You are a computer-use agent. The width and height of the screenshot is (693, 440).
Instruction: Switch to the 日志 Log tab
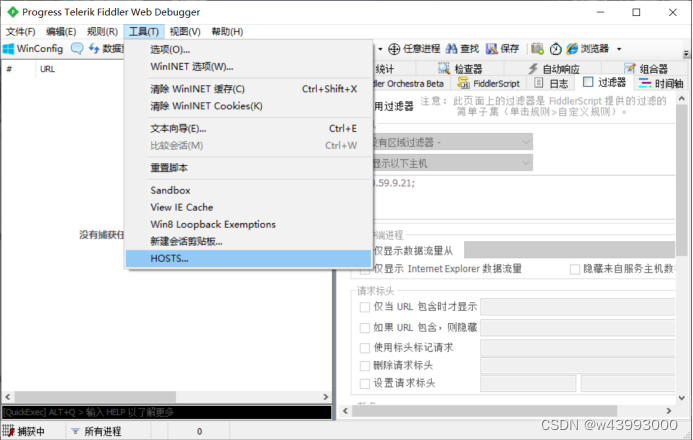coord(551,83)
